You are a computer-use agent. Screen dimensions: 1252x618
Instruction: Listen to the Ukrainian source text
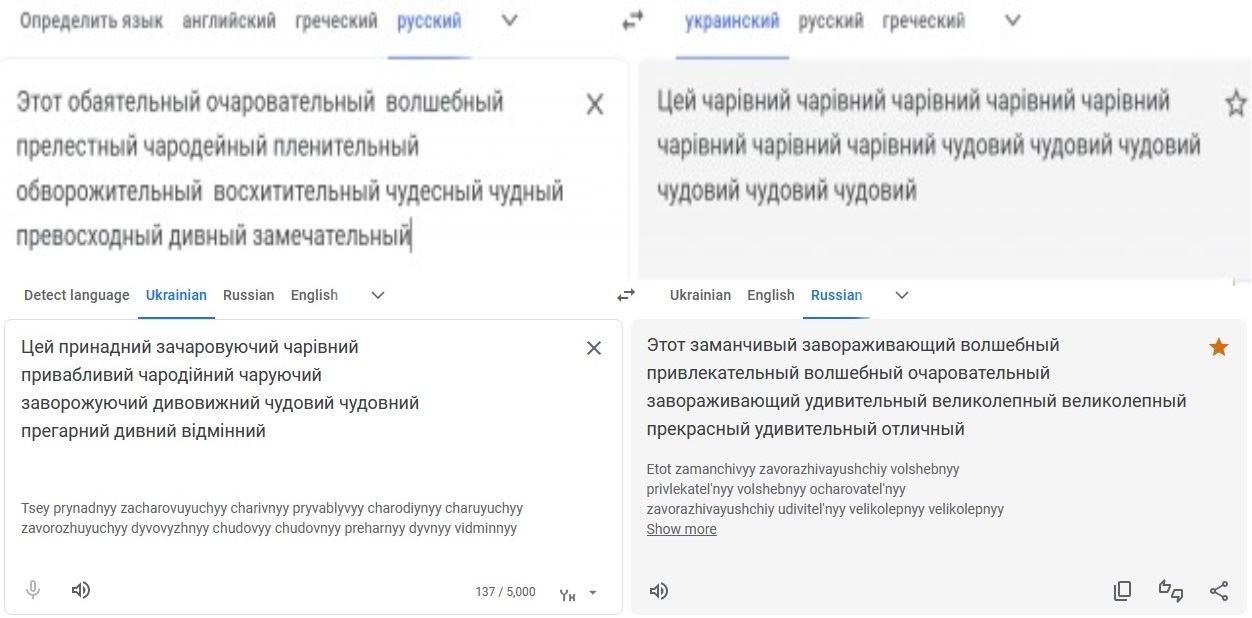[81, 590]
